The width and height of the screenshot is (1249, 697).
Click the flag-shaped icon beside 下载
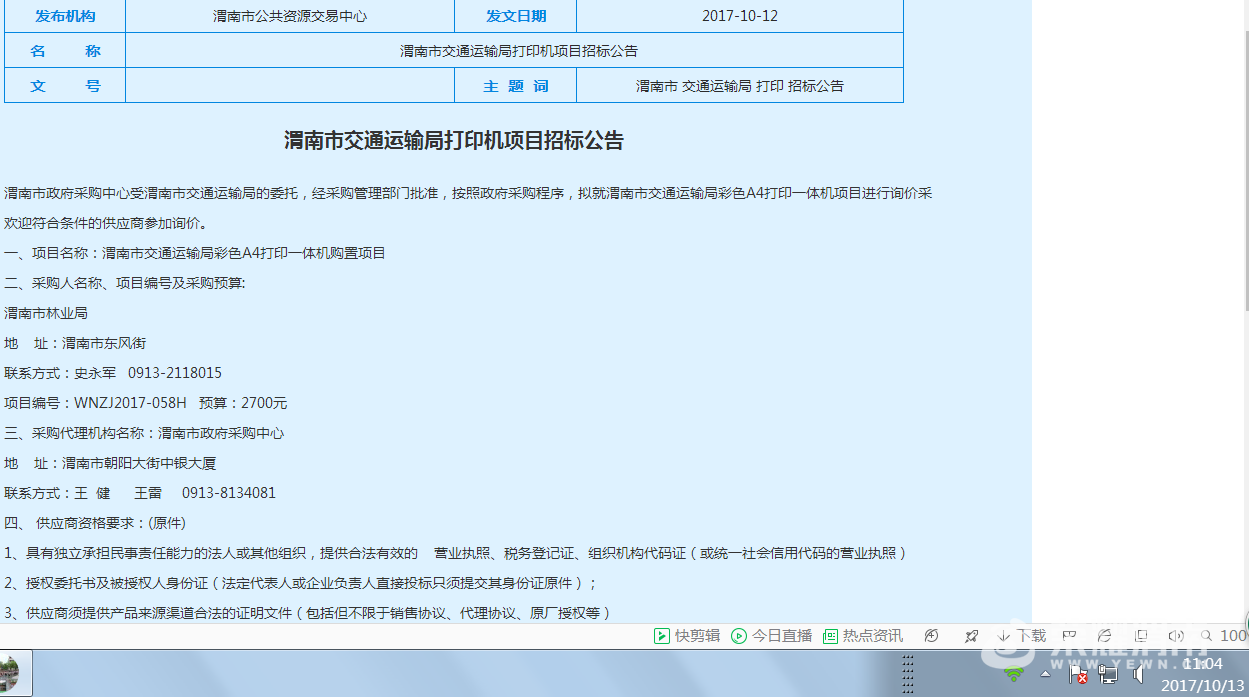click(1069, 636)
